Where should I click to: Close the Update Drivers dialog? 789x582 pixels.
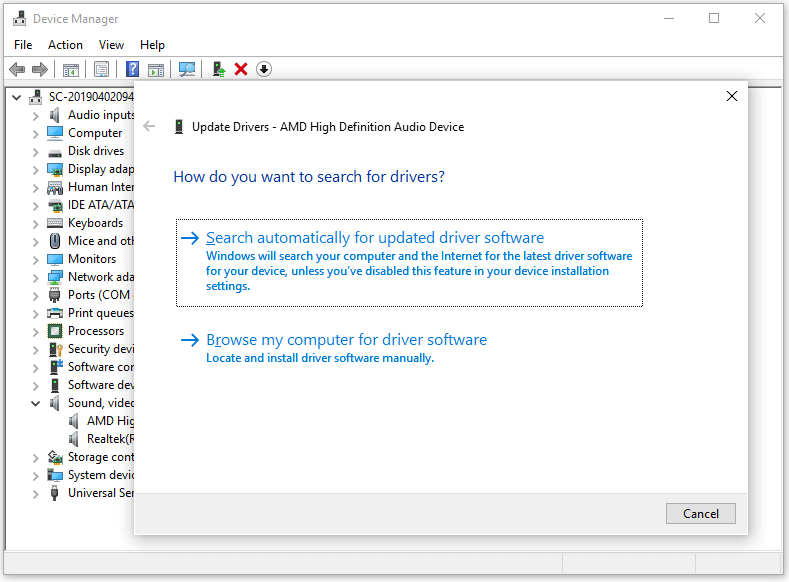[x=732, y=96]
